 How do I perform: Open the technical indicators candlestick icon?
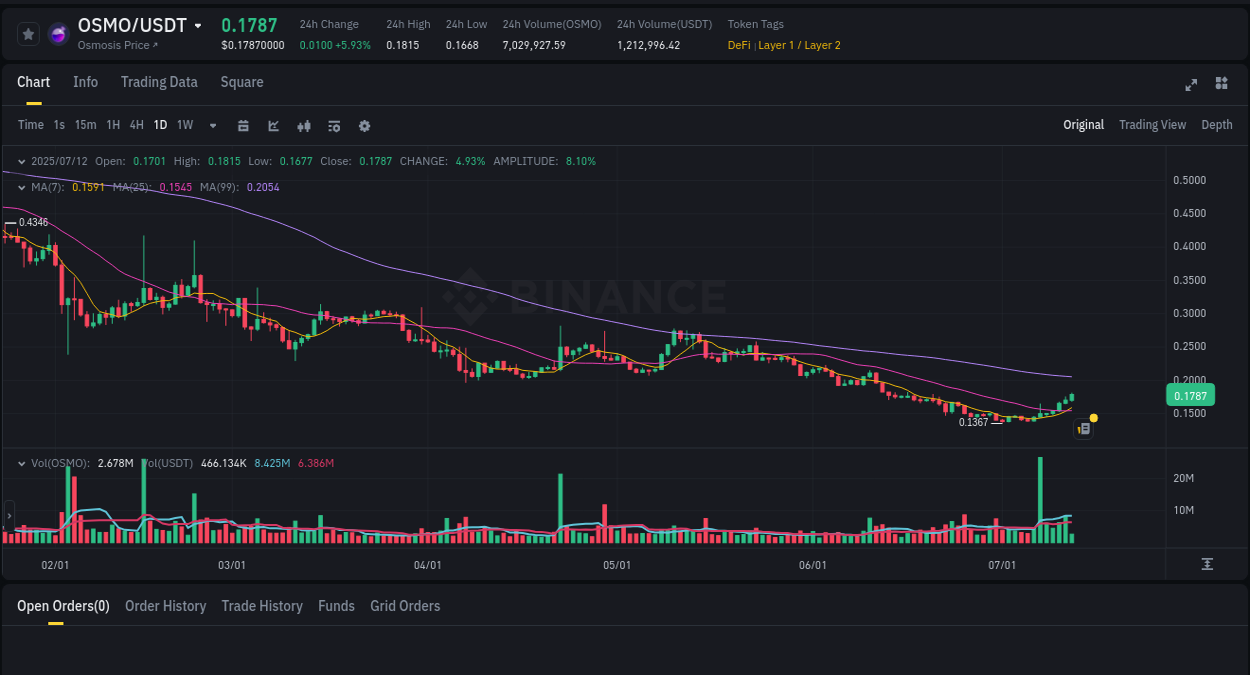[303, 125]
